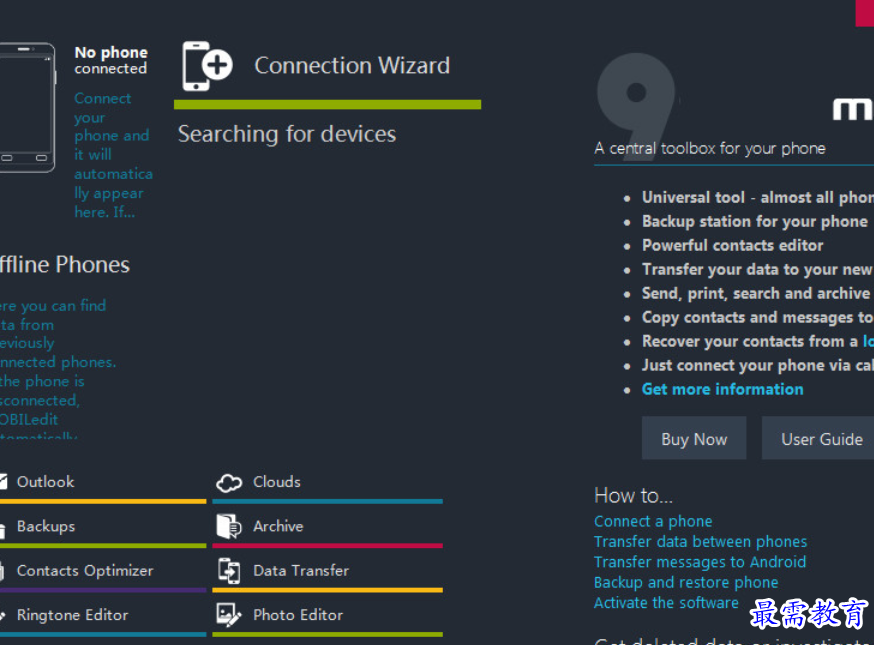Follow the Get more information link
The image size is (874, 645).
tap(722, 389)
